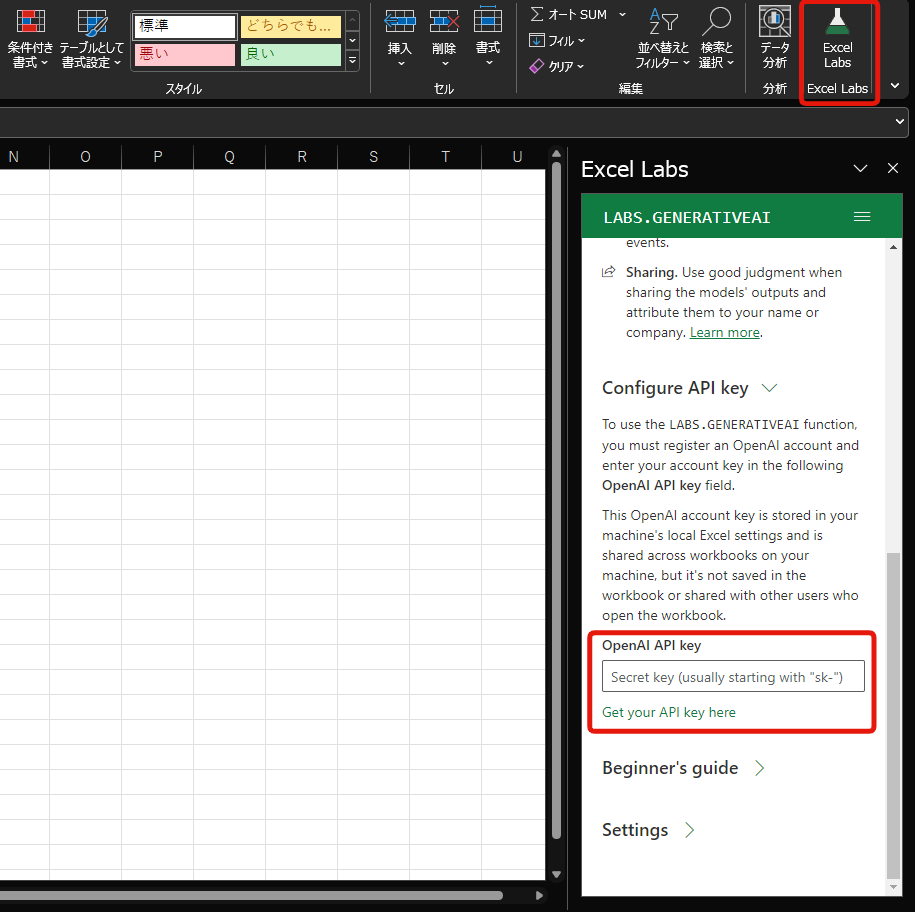The height and width of the screenshot is (912, 915).
Task: Close the Excel Labs task pane
Action: coord(893,169)
